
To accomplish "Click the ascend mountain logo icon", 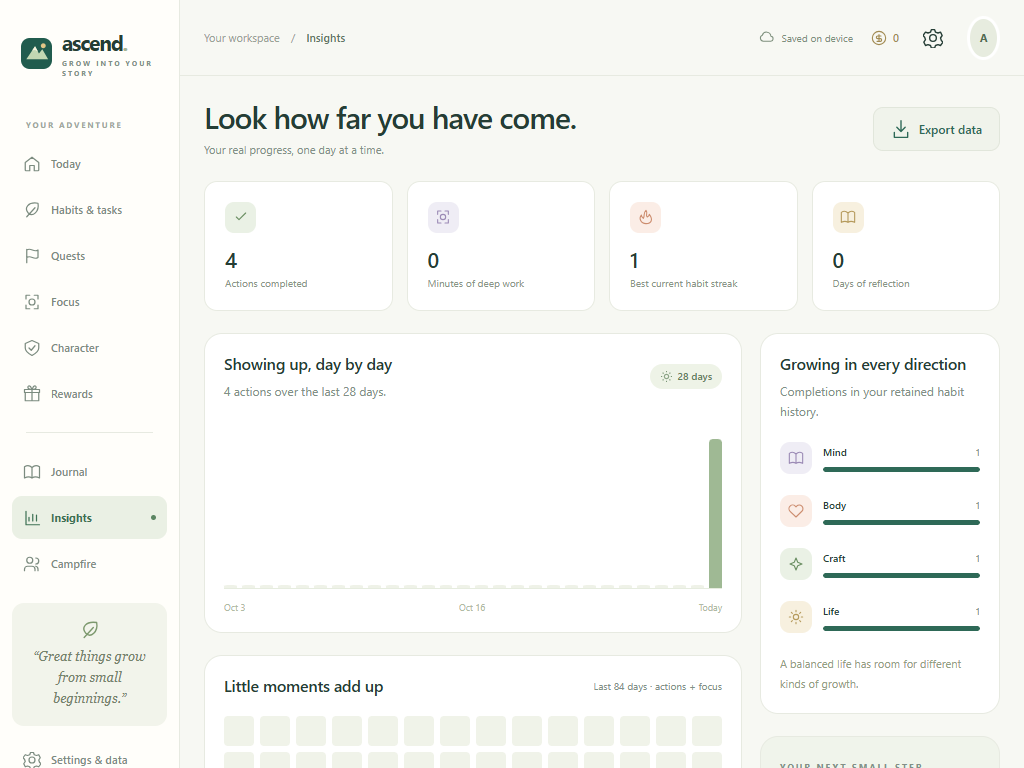I will (37, 53).
